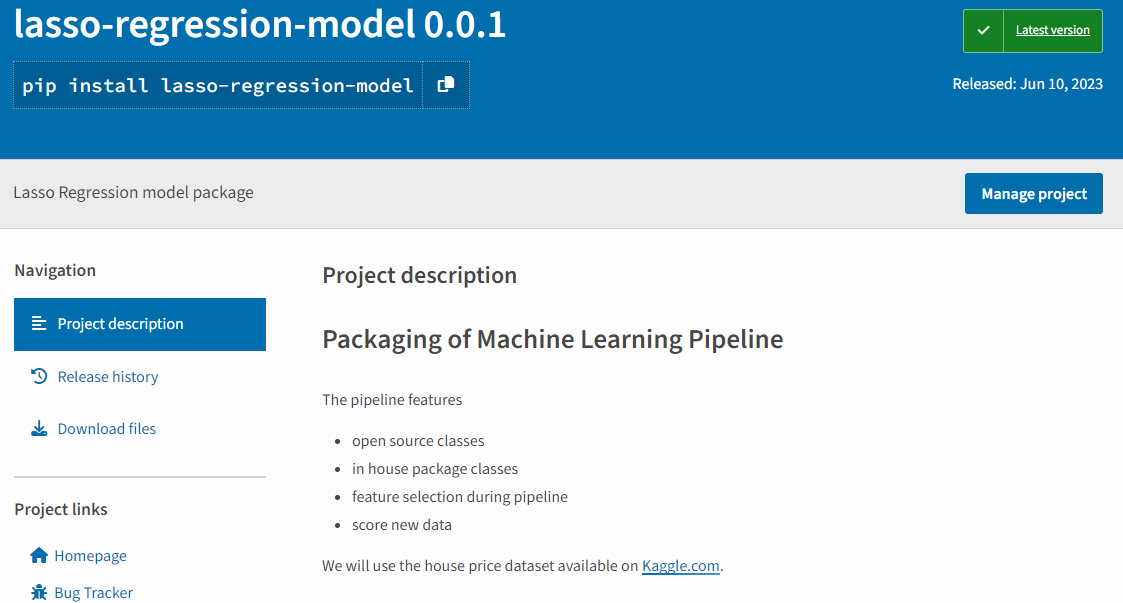This screenshot has width=1123, height=603.
Task: Click the Bug Tracker bug icon
Action: (x=39, y=593)
